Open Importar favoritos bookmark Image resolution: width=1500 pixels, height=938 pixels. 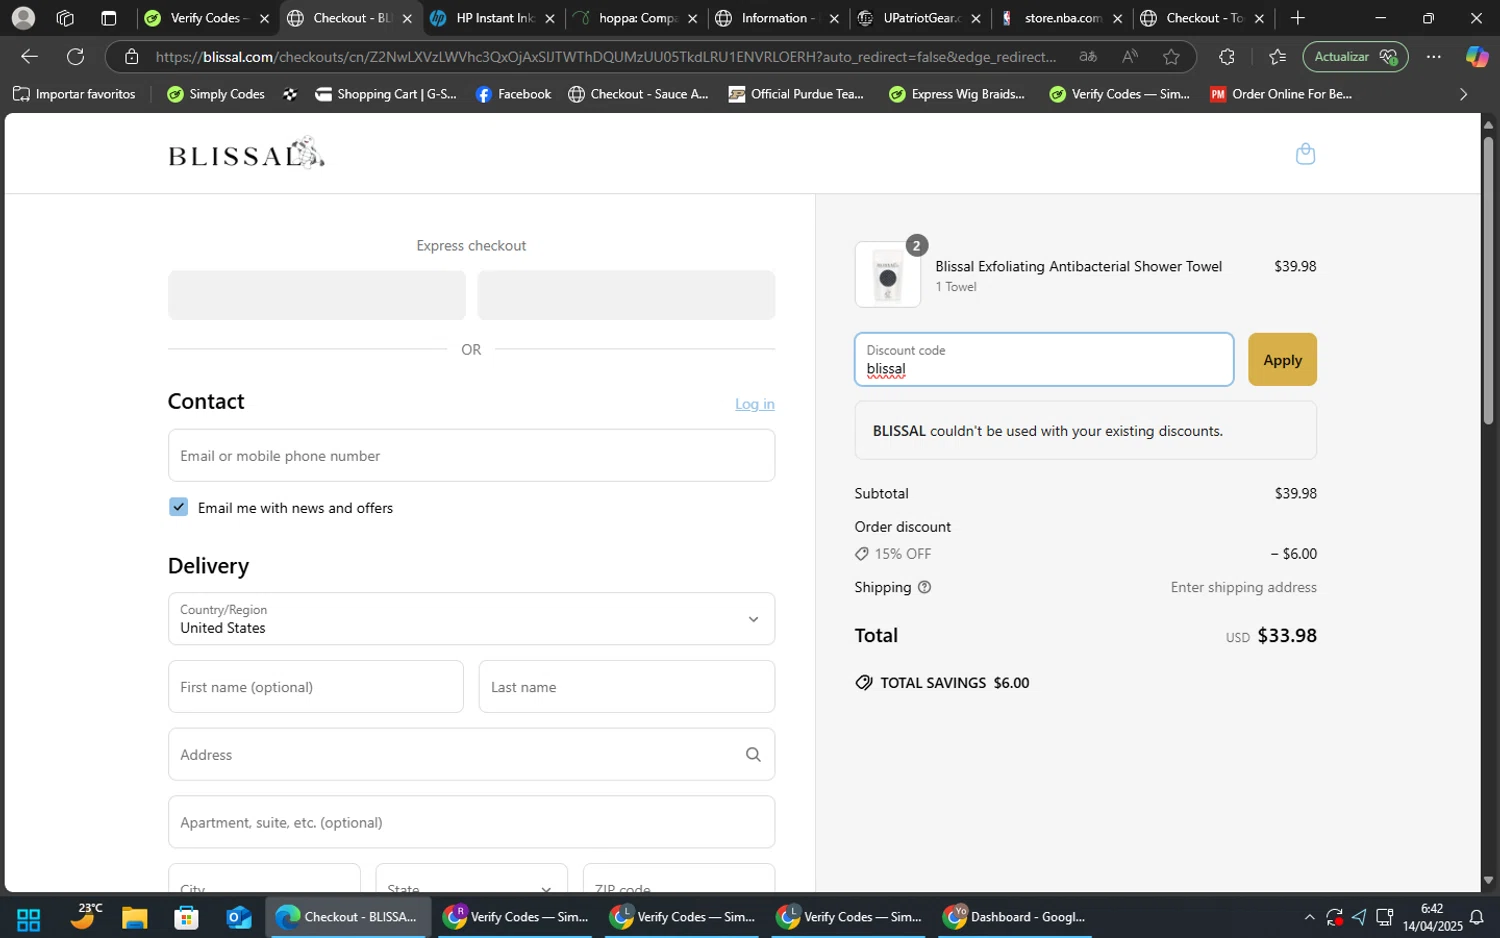click(74, 94)
